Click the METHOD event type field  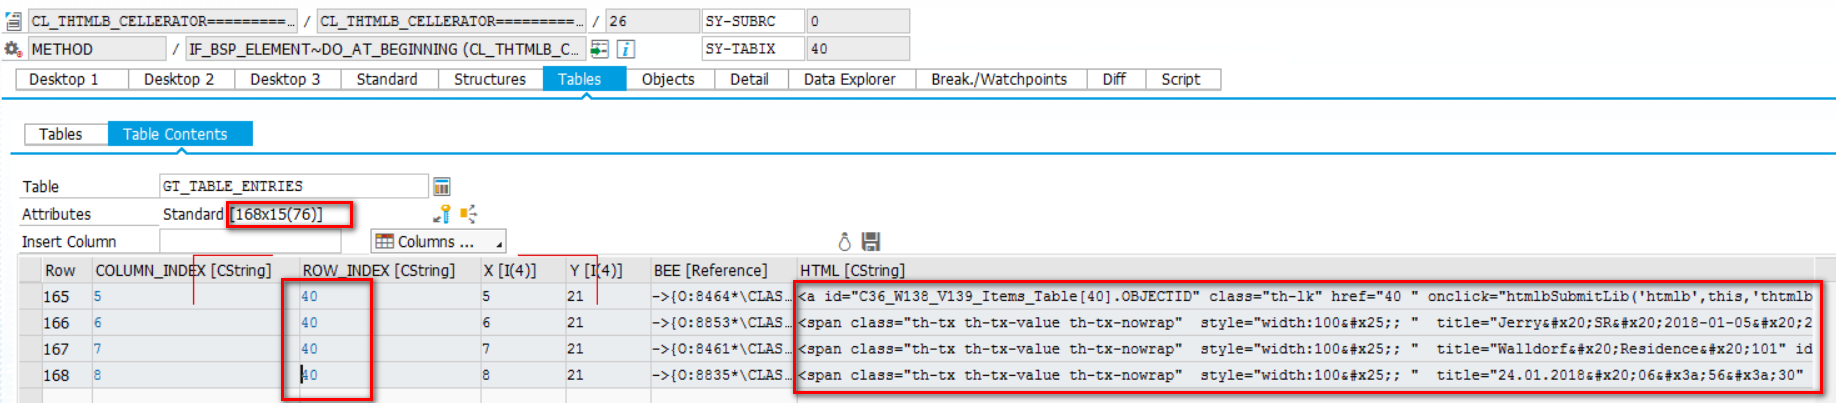(x=97, y=48)
